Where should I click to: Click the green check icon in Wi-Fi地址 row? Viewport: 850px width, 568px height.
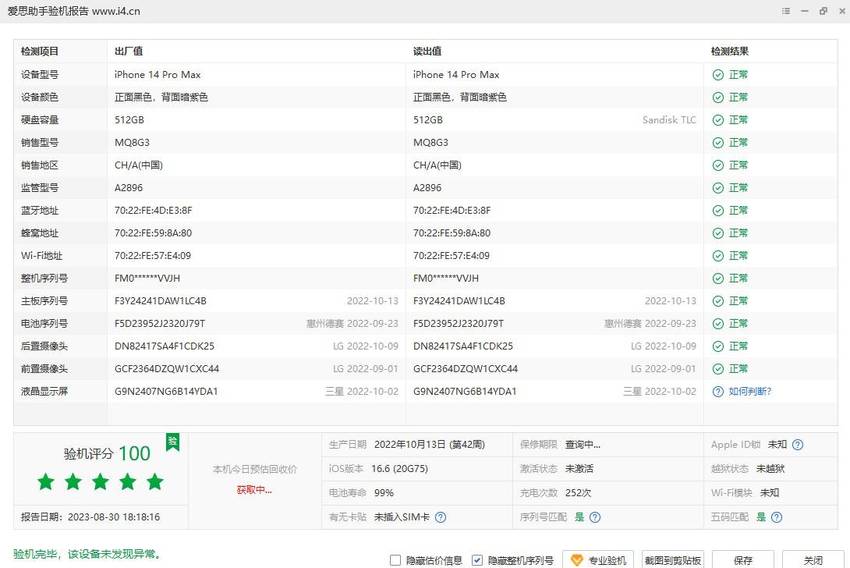(x=718, y=256)
